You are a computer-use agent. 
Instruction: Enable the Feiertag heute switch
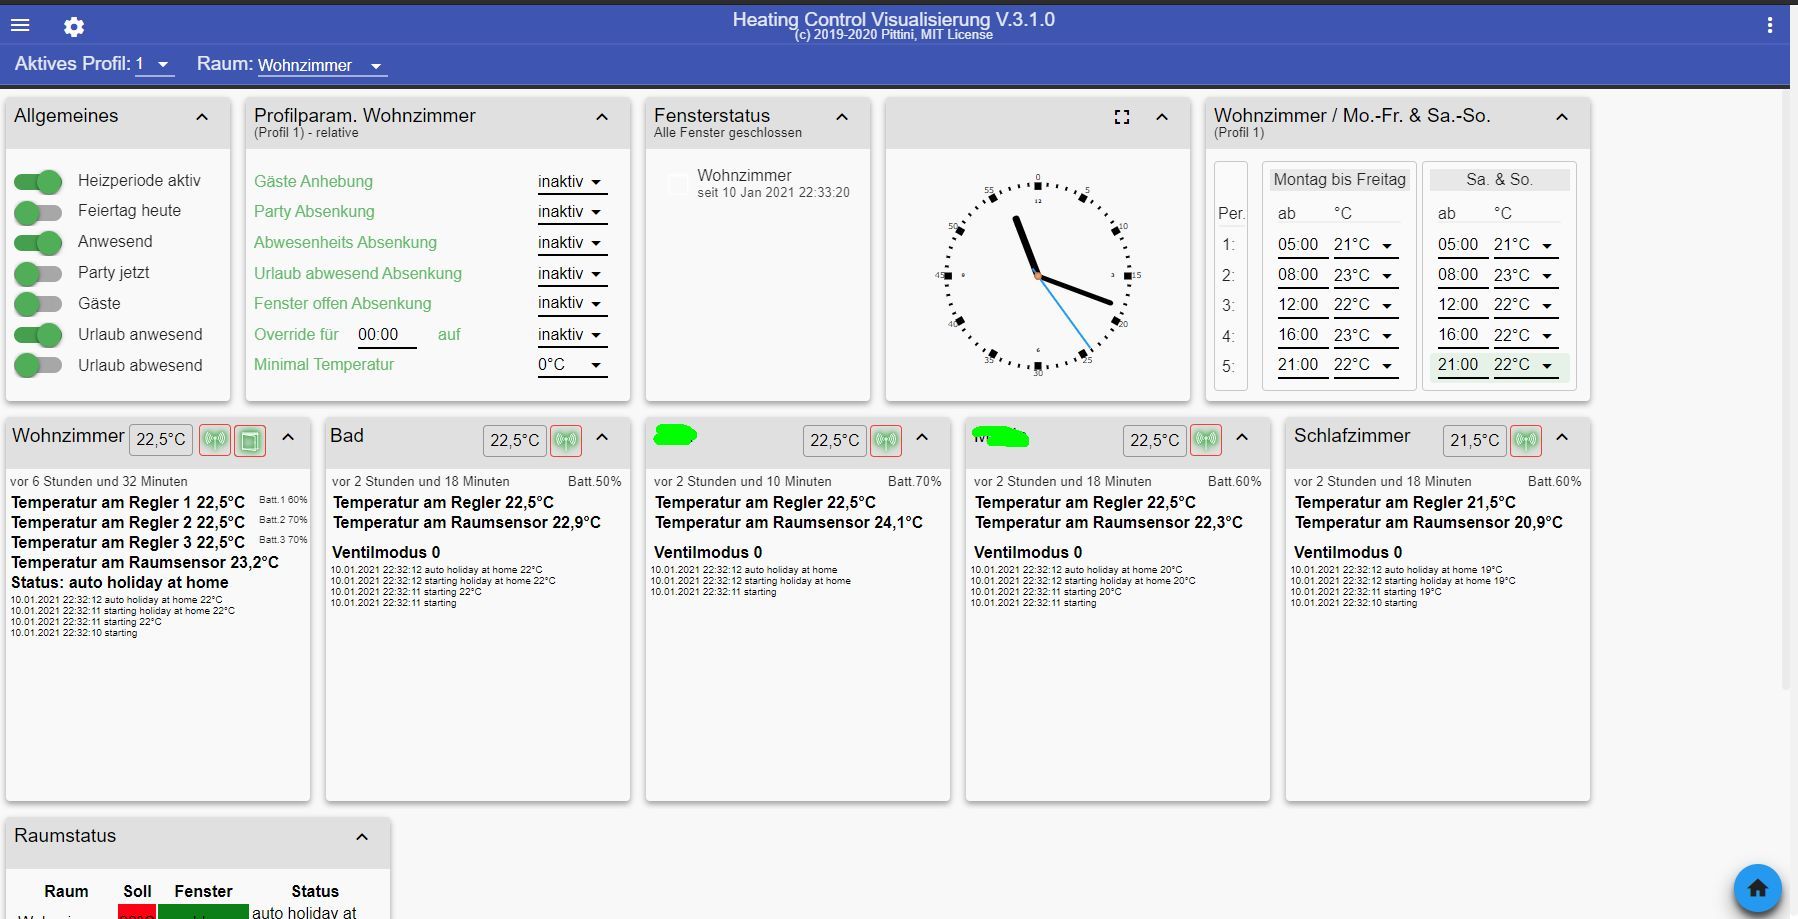[x=39, y=212]
